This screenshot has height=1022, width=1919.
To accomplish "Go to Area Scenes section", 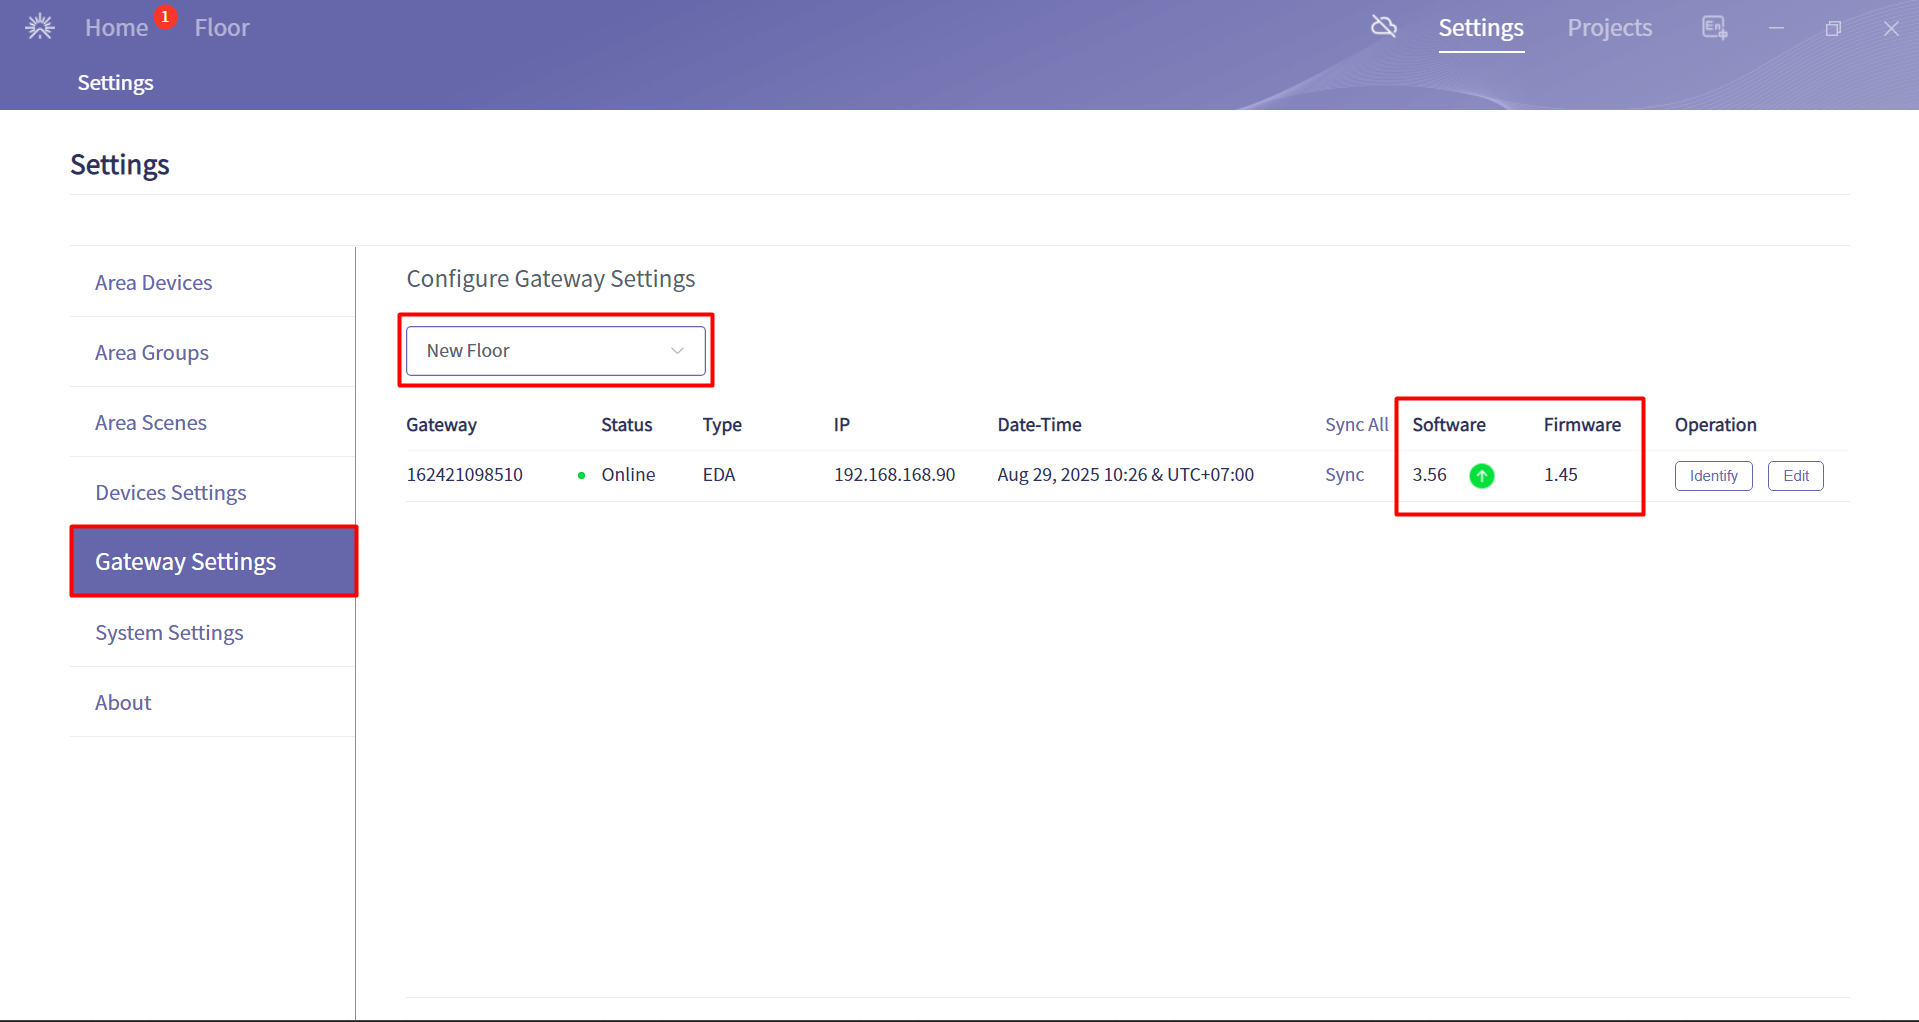I will 151,423.
